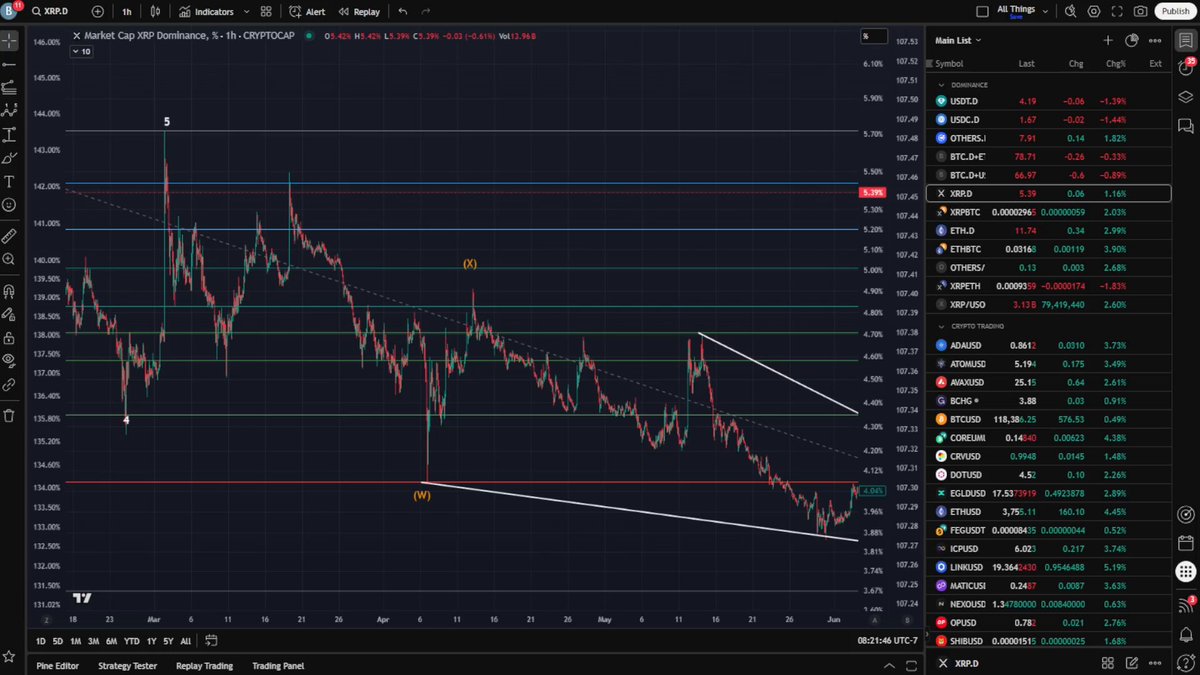Screen dimensions: 1200x675
Task: Open the Indicators dialog
Action: [x=207, y=12]
